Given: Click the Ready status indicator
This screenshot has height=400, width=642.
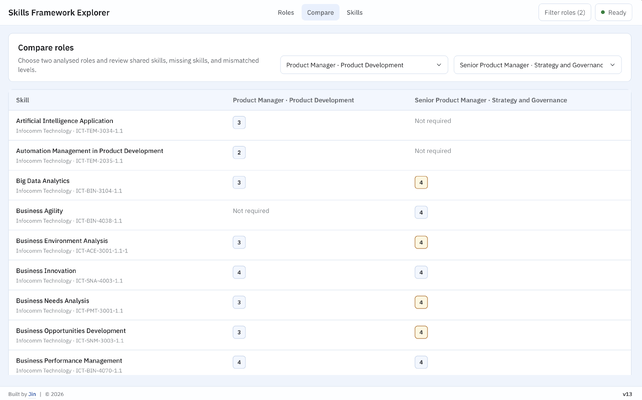Looking at the screenshot, I should 613,13.
